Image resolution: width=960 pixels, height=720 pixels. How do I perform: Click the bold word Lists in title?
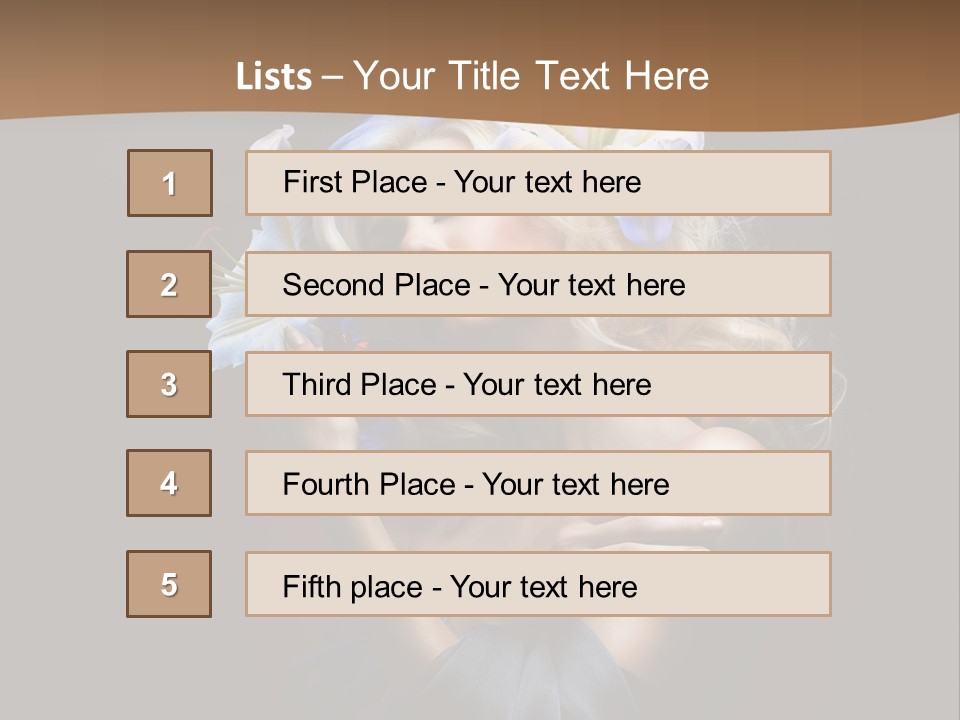[273, 77]
